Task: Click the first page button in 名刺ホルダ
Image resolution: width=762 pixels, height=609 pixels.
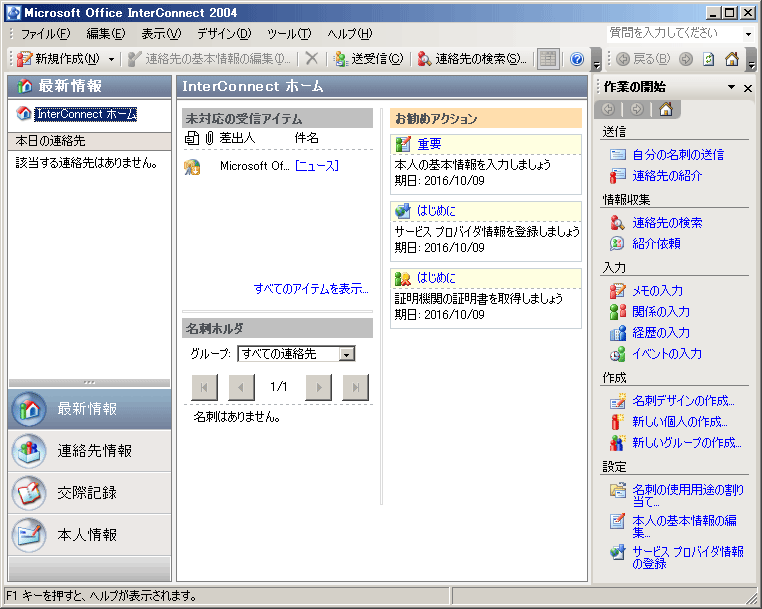Action: pos(204,387)
